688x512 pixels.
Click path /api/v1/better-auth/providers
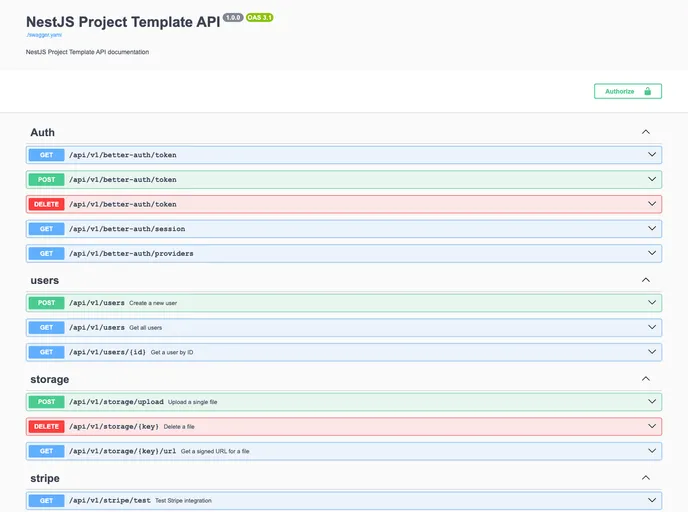tap(131, 254)
